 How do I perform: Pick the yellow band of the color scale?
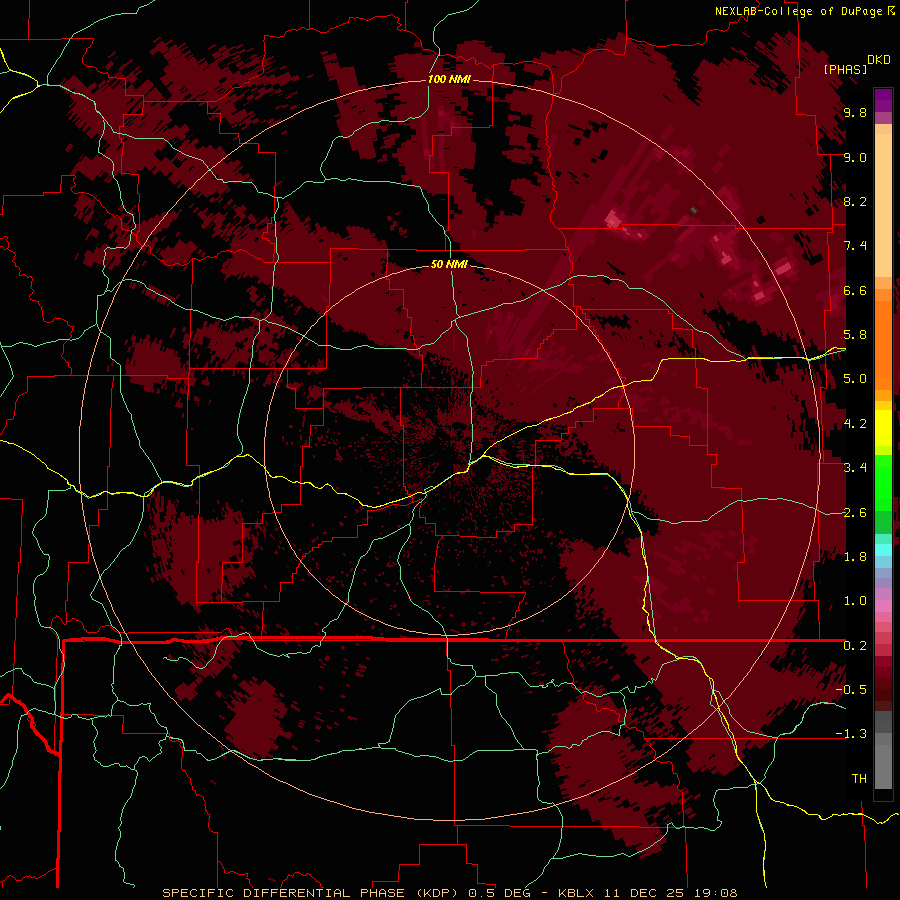883,428
